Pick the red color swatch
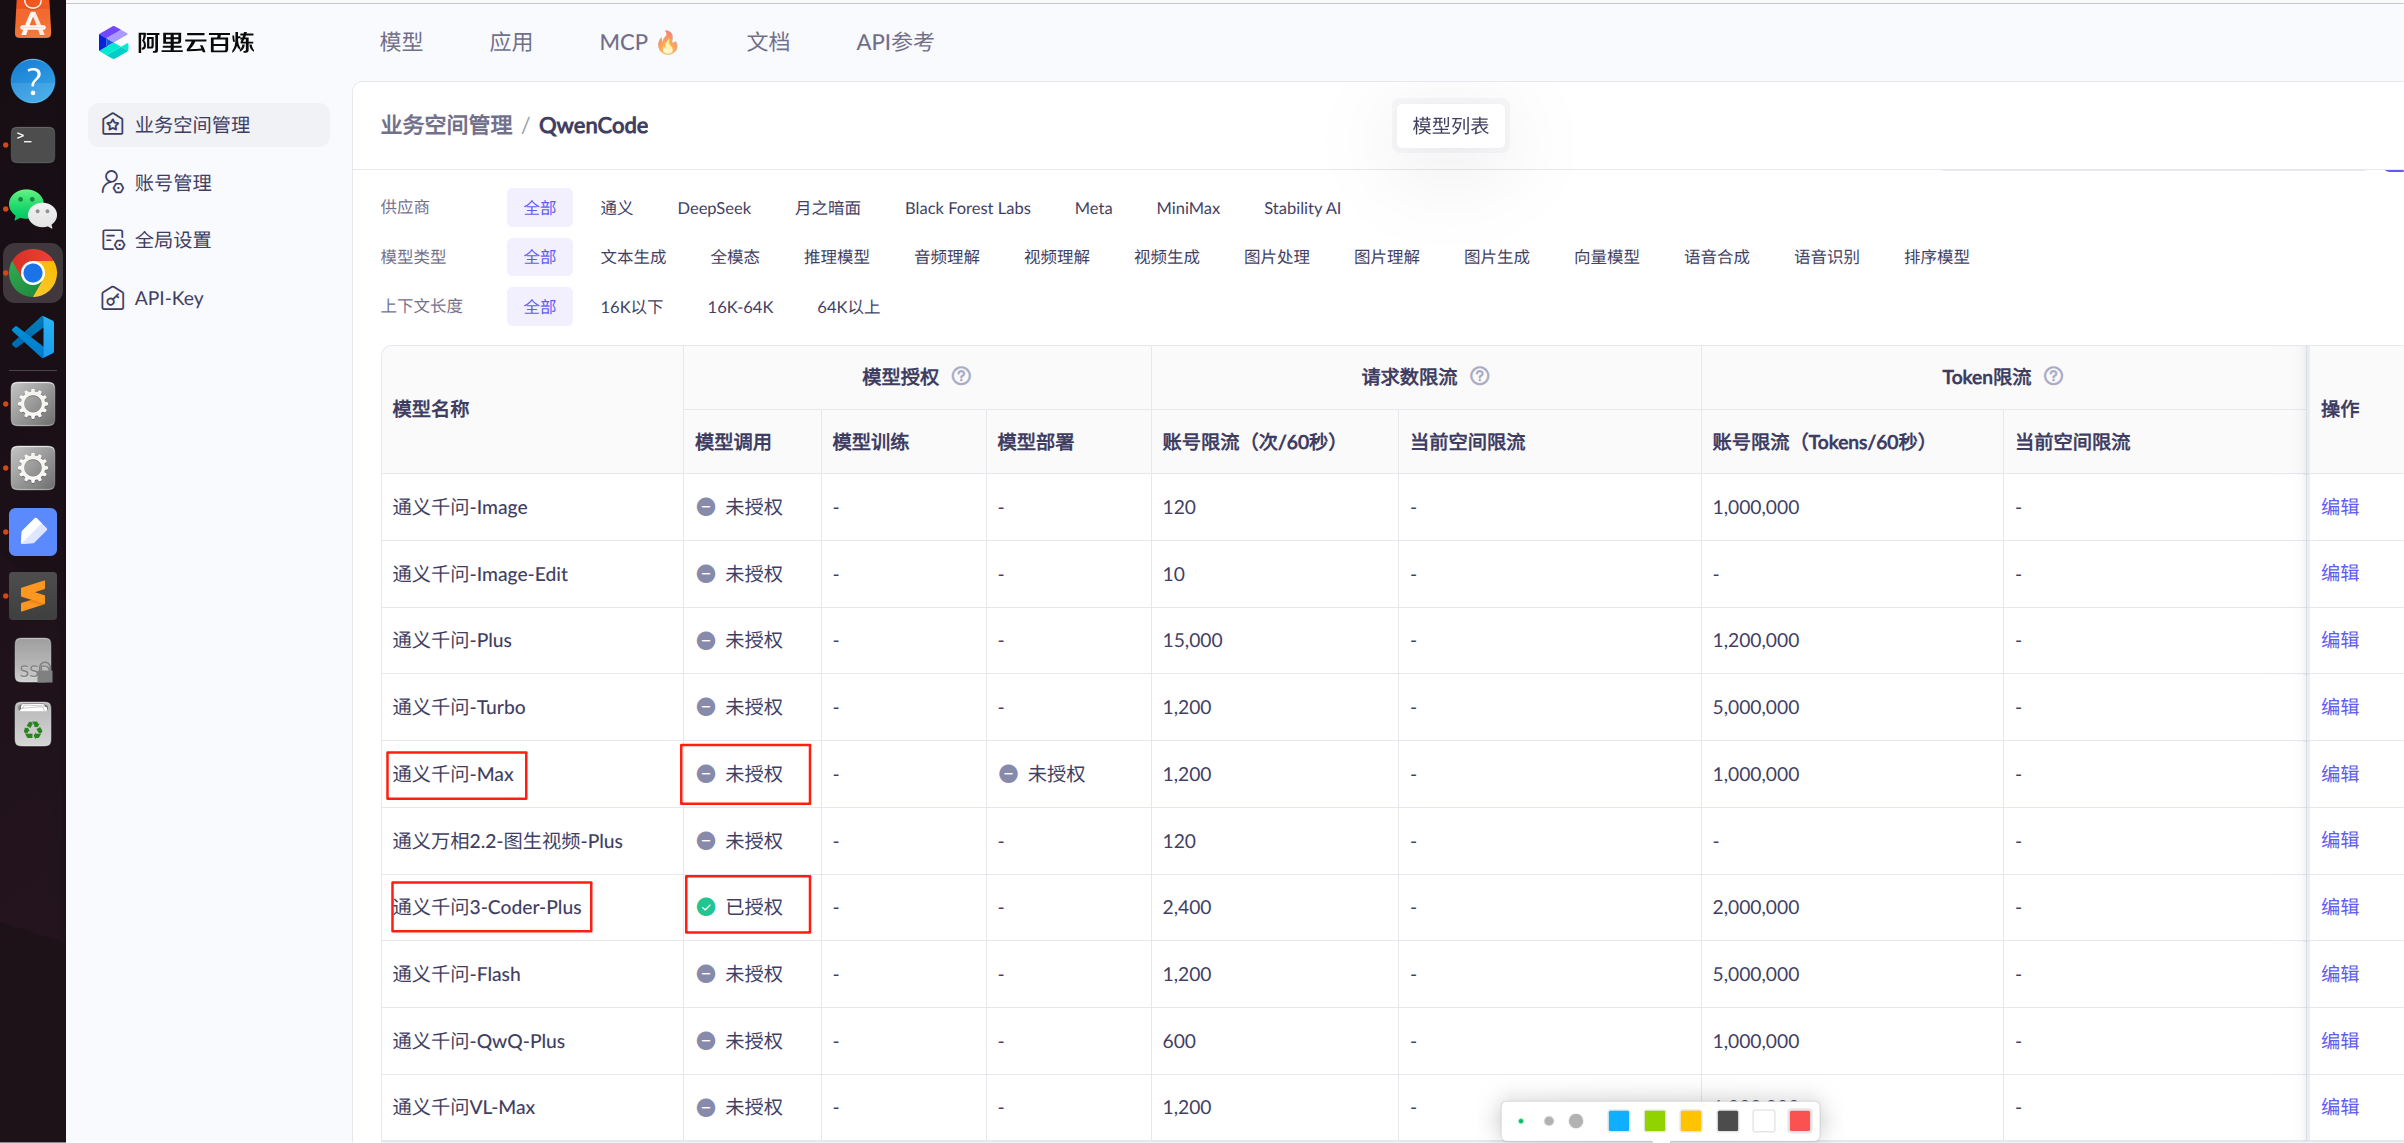 click(x=1800, y=1121)
